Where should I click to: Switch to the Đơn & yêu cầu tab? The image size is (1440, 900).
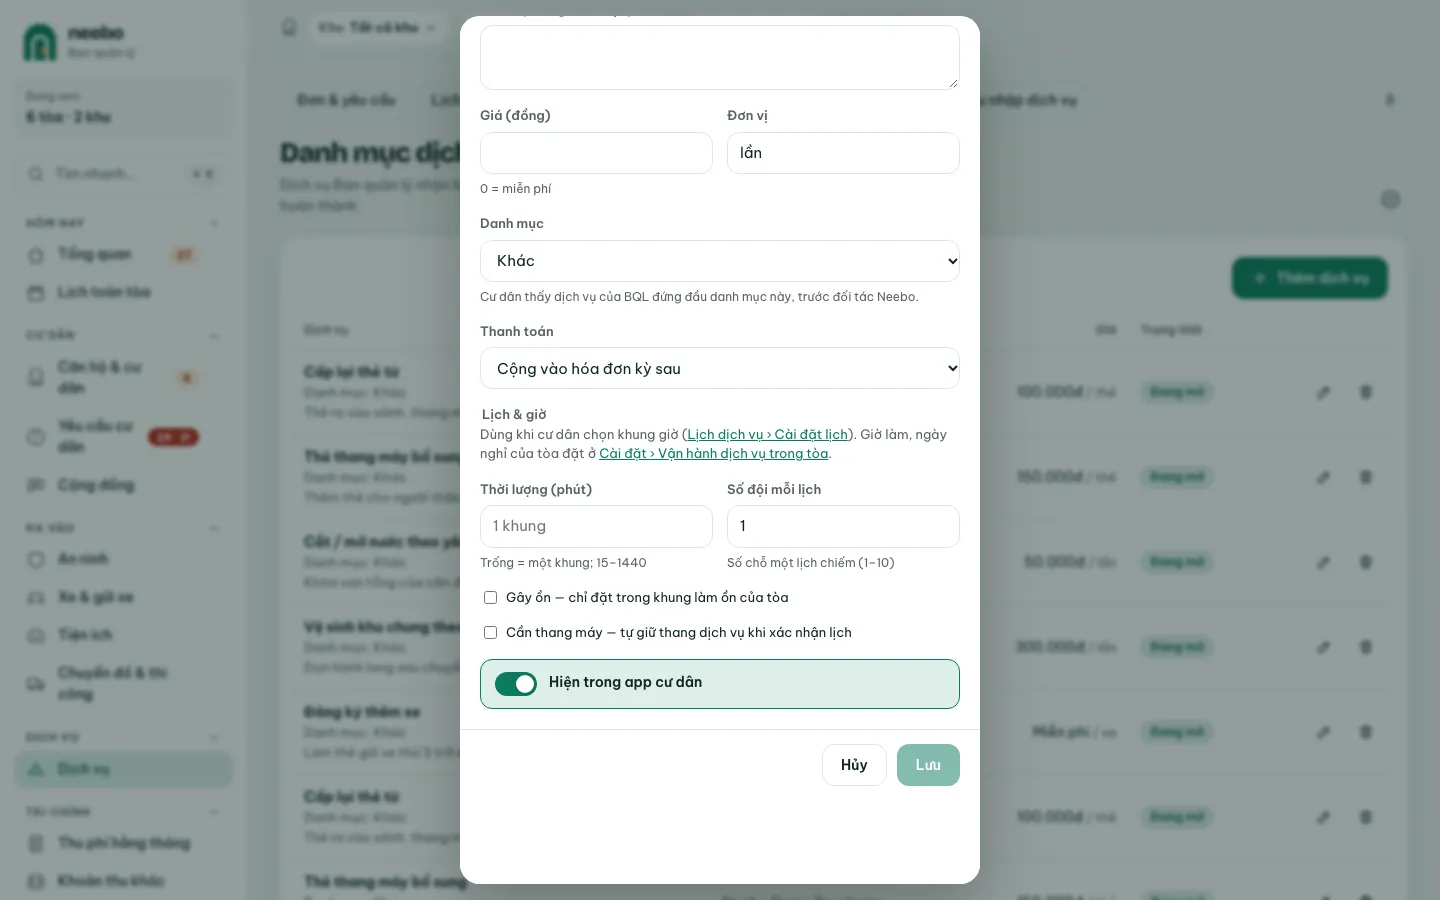[346, 100]
